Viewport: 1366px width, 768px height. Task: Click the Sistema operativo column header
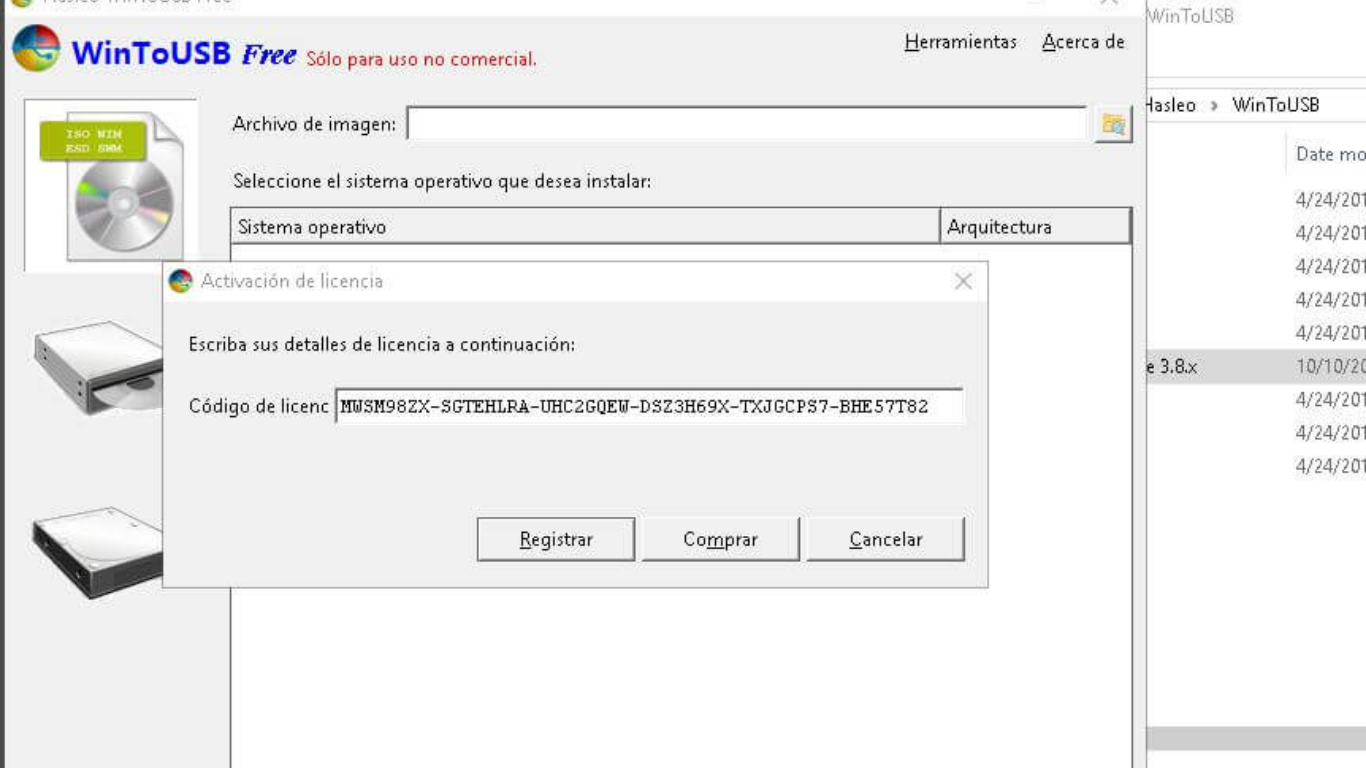(x=585, y=227)
